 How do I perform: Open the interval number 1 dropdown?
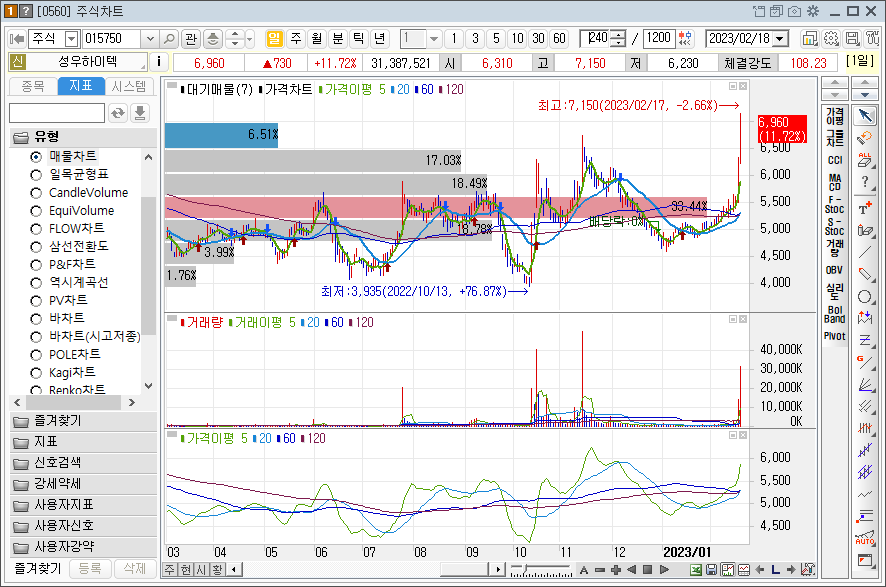[x=433, y=38]
